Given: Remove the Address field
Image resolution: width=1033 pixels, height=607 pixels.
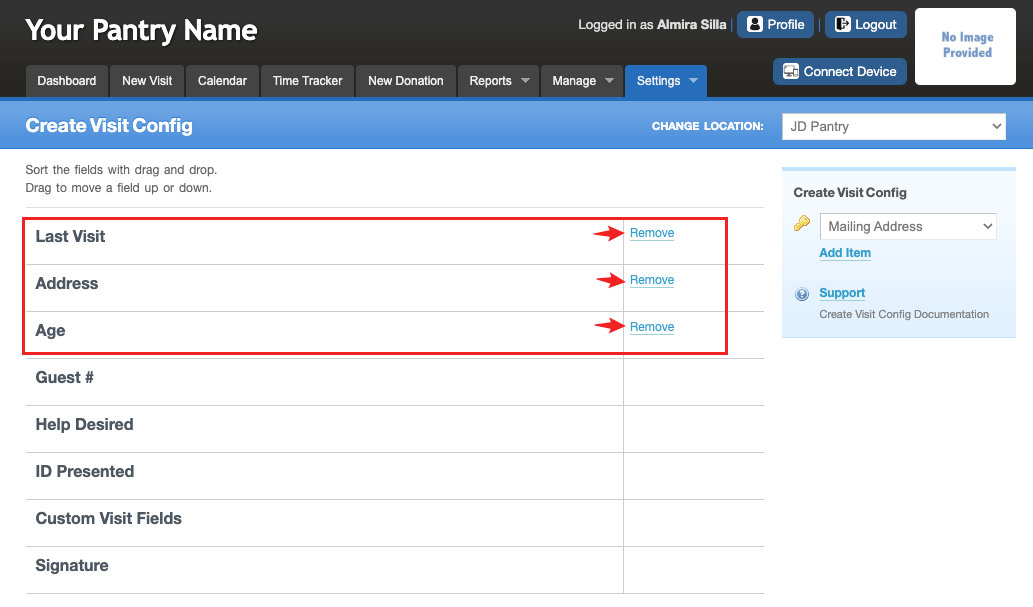Looking at the screenshot, I should point(652,279).
